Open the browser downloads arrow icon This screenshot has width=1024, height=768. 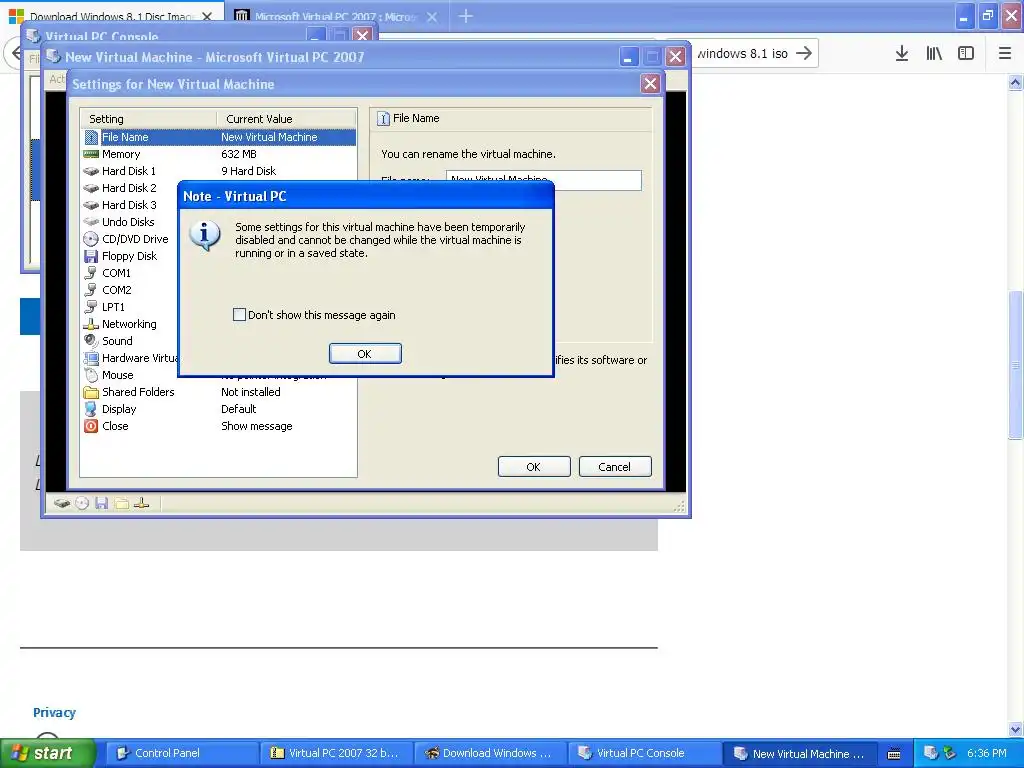(902, 53)
